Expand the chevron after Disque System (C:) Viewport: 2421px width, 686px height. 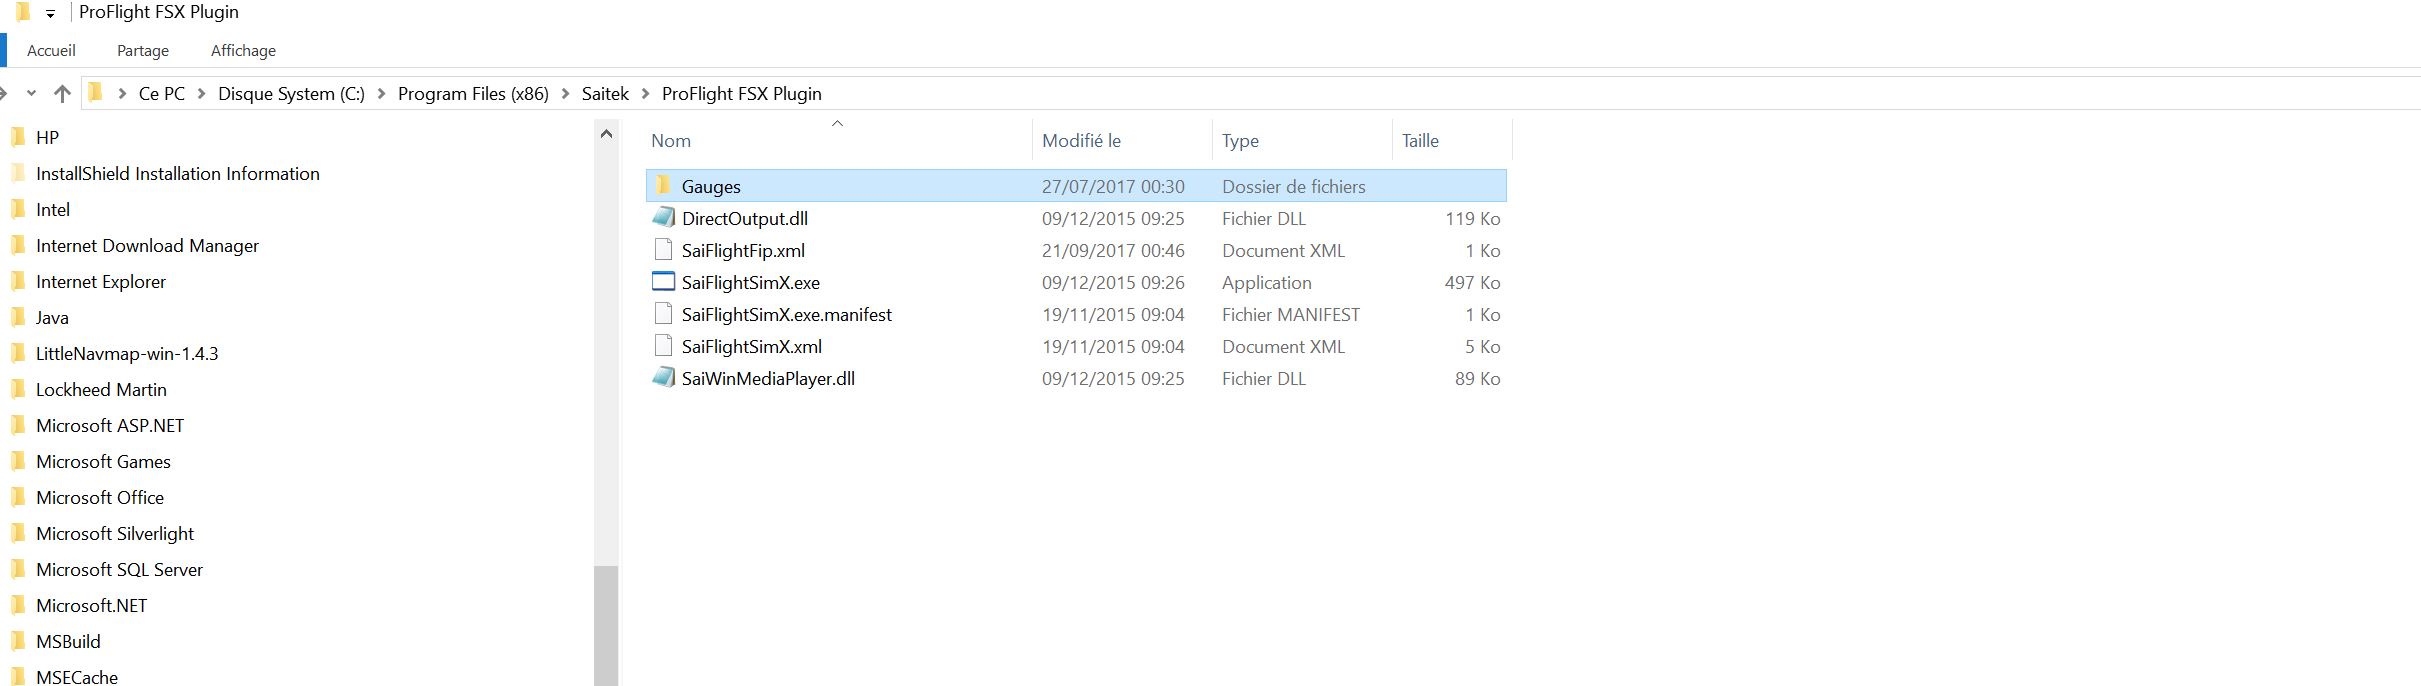pyautogui.click(x=381, y=94)
